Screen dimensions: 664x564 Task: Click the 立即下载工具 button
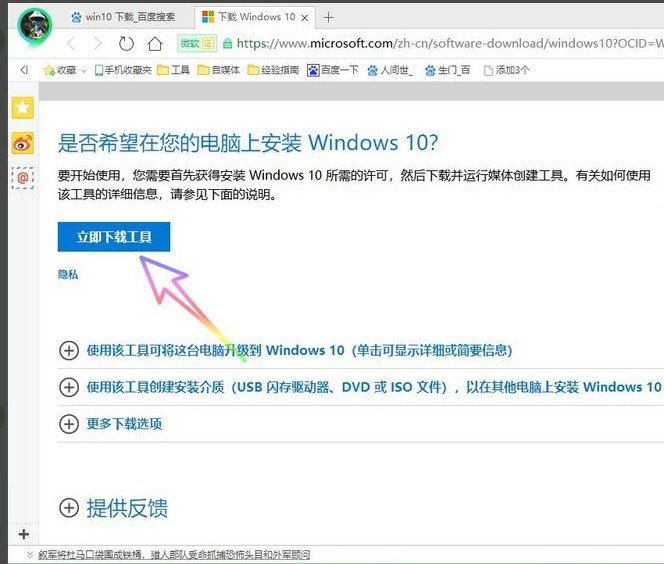114,237
